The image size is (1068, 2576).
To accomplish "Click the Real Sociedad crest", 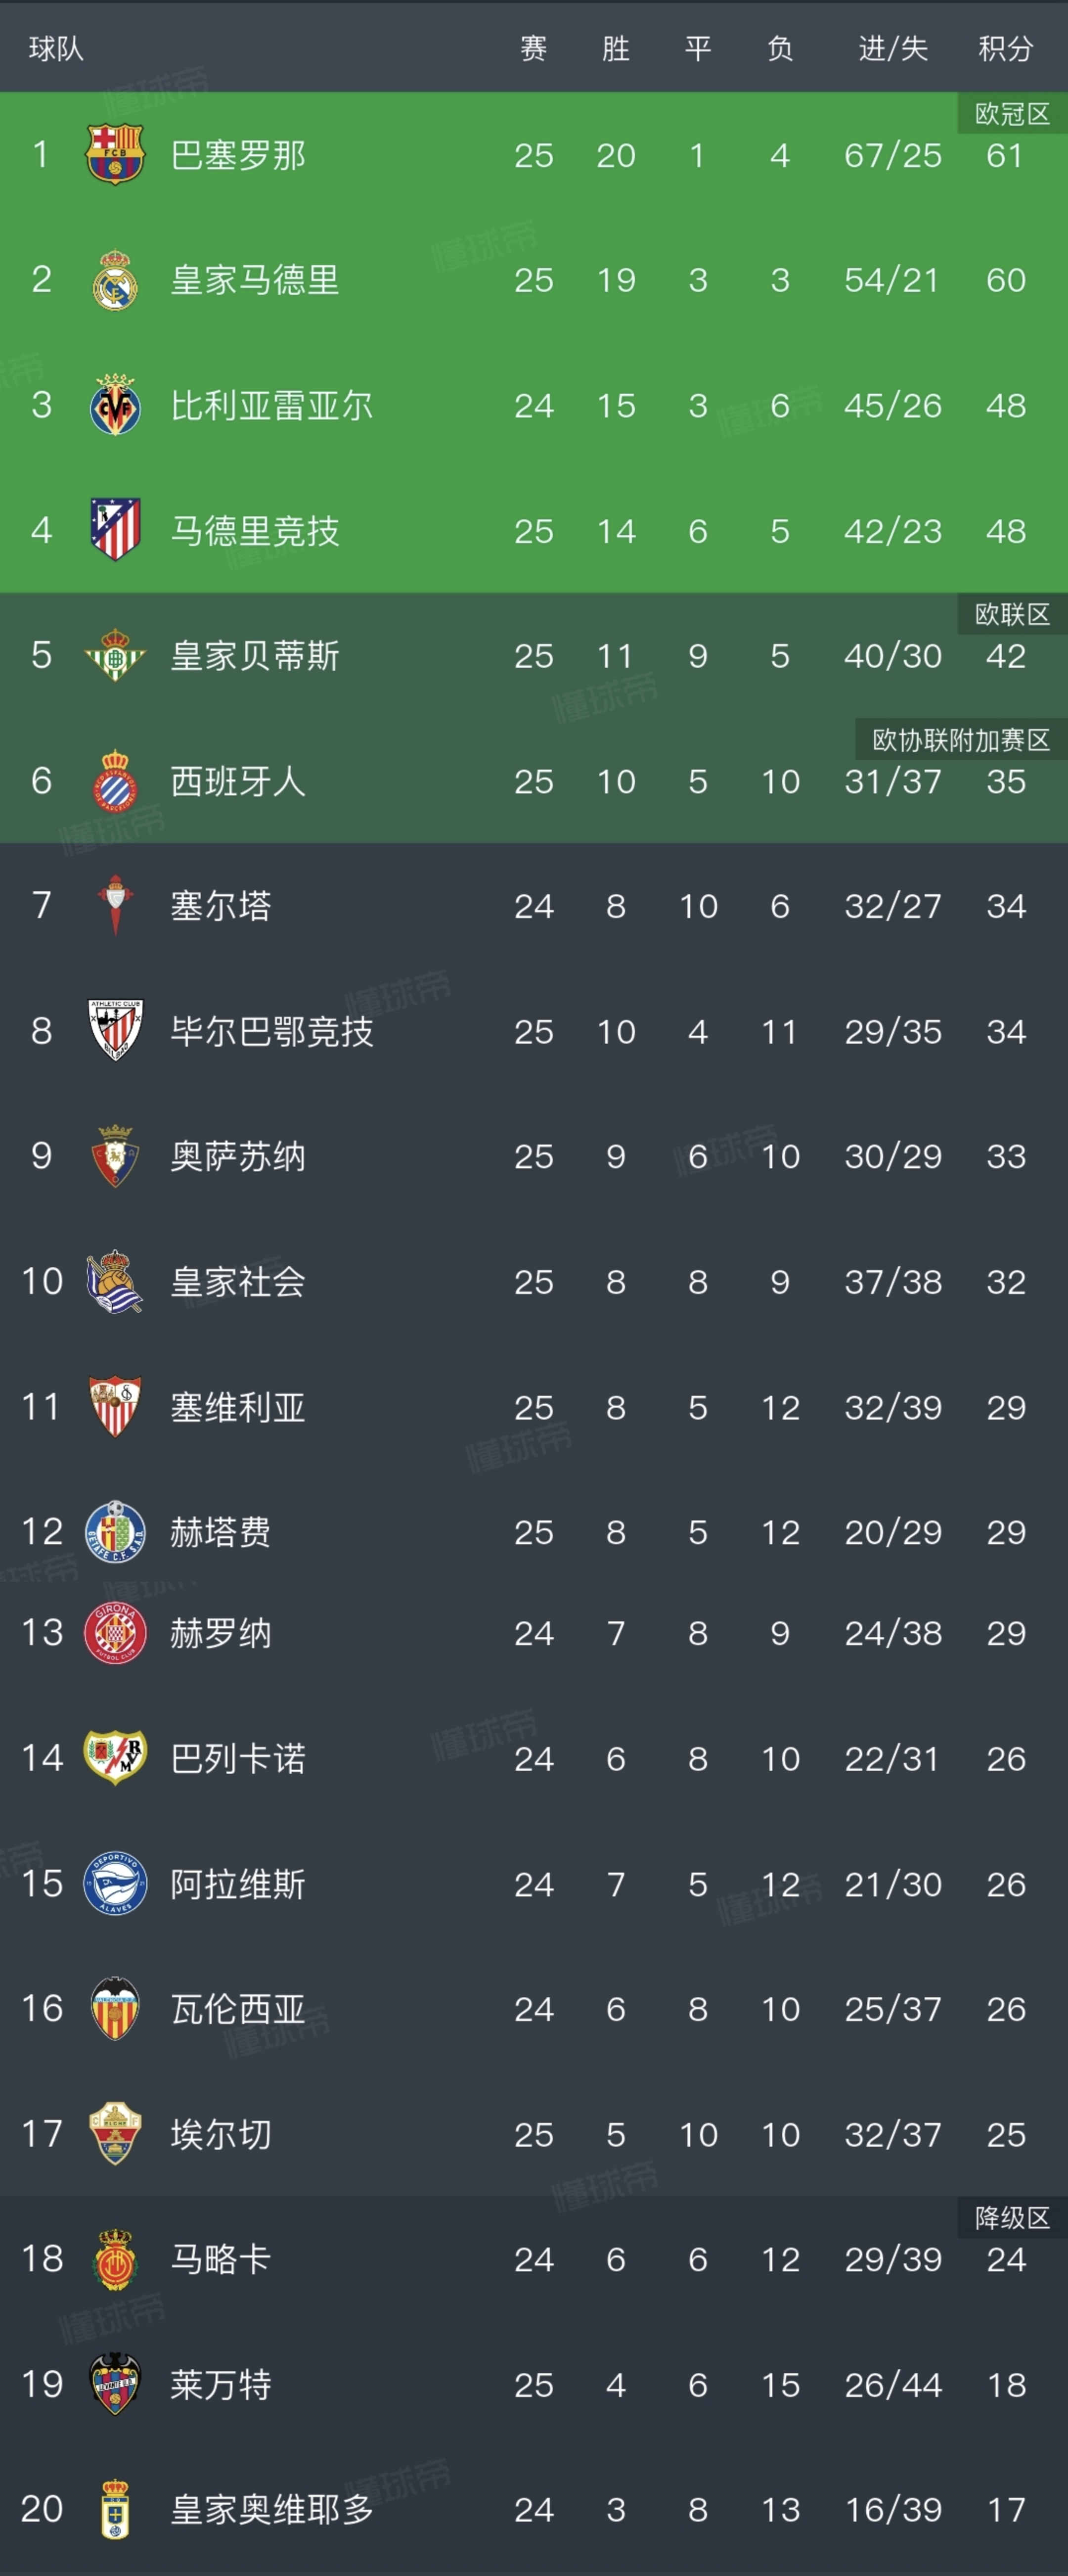I will (115, 1281).
